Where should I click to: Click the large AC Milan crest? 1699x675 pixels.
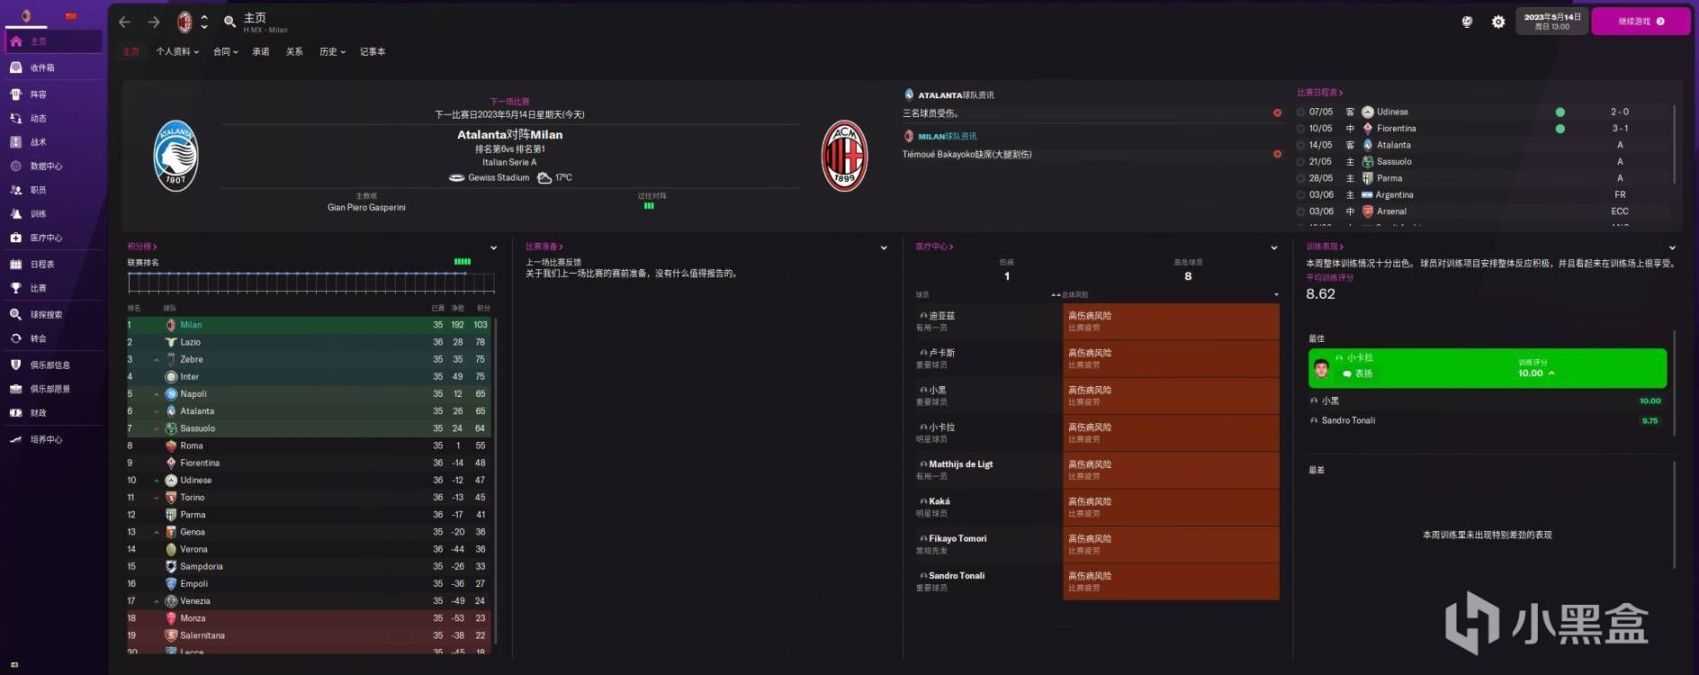(x=844, y=156)
